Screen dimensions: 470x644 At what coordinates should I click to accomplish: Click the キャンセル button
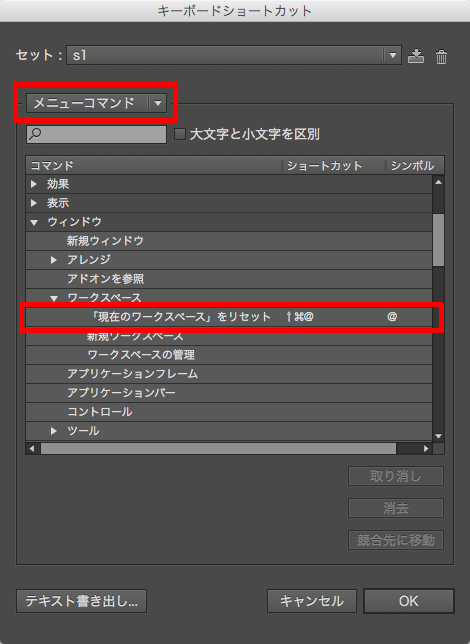tap(311, 601)
